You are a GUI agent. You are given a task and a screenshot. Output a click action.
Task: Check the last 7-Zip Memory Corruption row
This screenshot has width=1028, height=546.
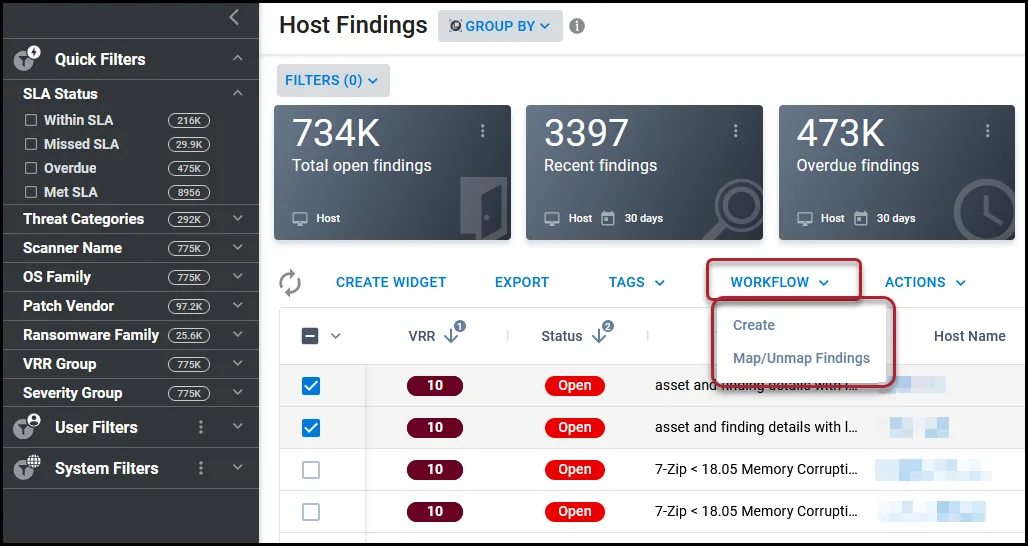(x=311, y=512)
